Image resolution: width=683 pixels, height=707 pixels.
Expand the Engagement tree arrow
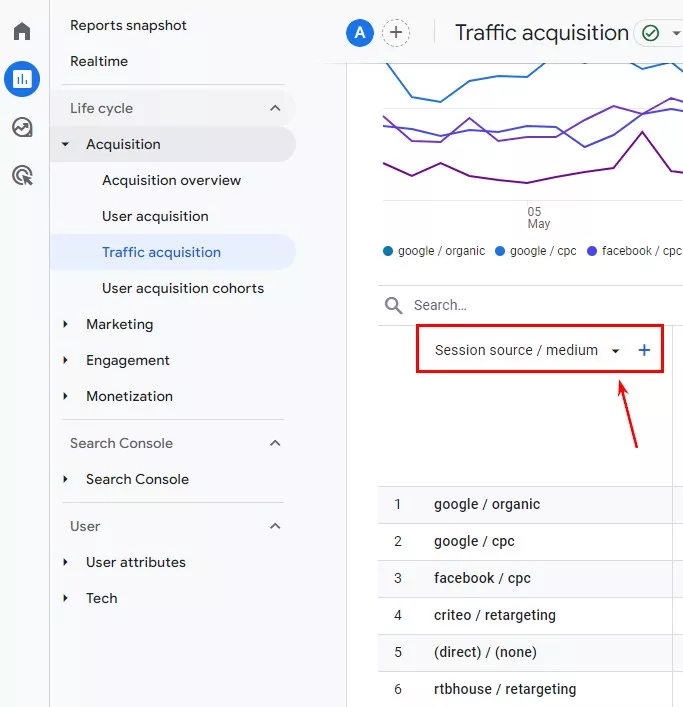(x=65, y=360)
